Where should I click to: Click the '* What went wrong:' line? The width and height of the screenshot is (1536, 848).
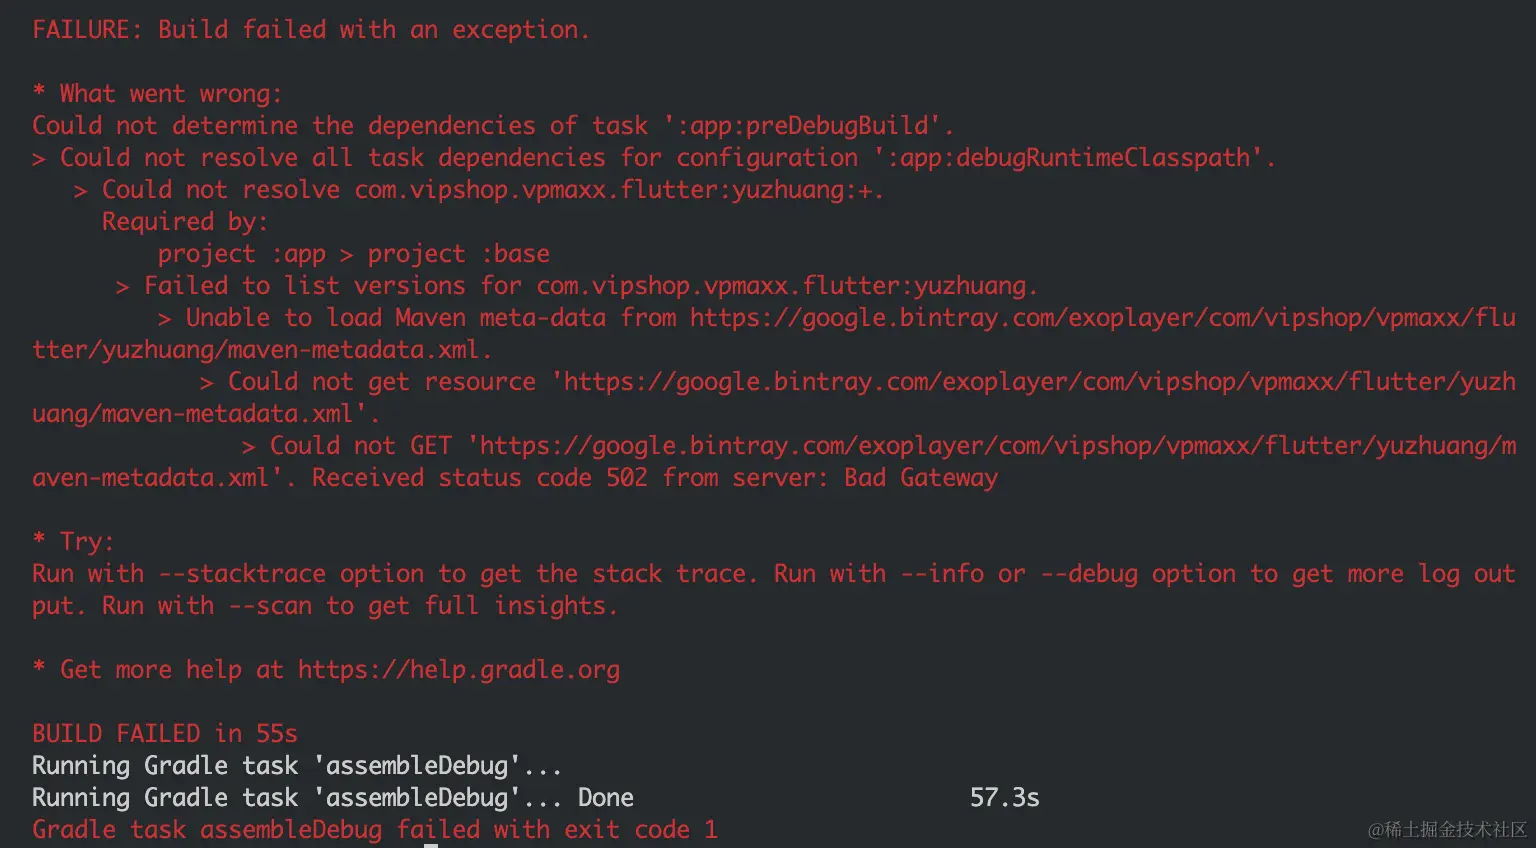pos(158,94)
